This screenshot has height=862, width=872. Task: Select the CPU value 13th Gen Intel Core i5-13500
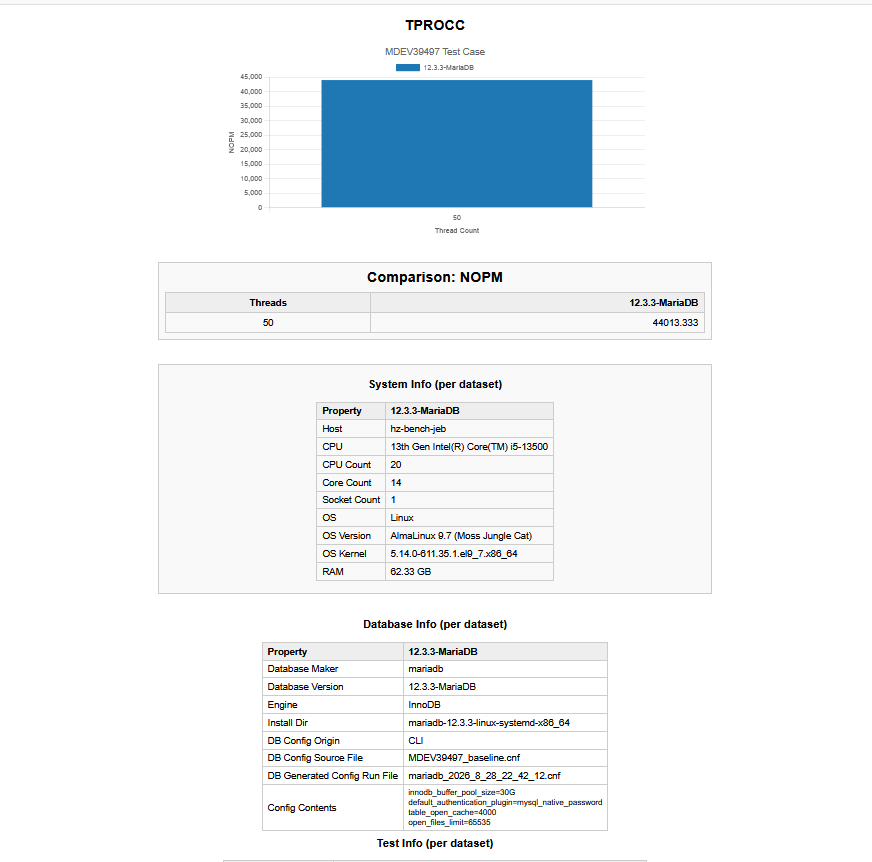[x=469, y=447]
